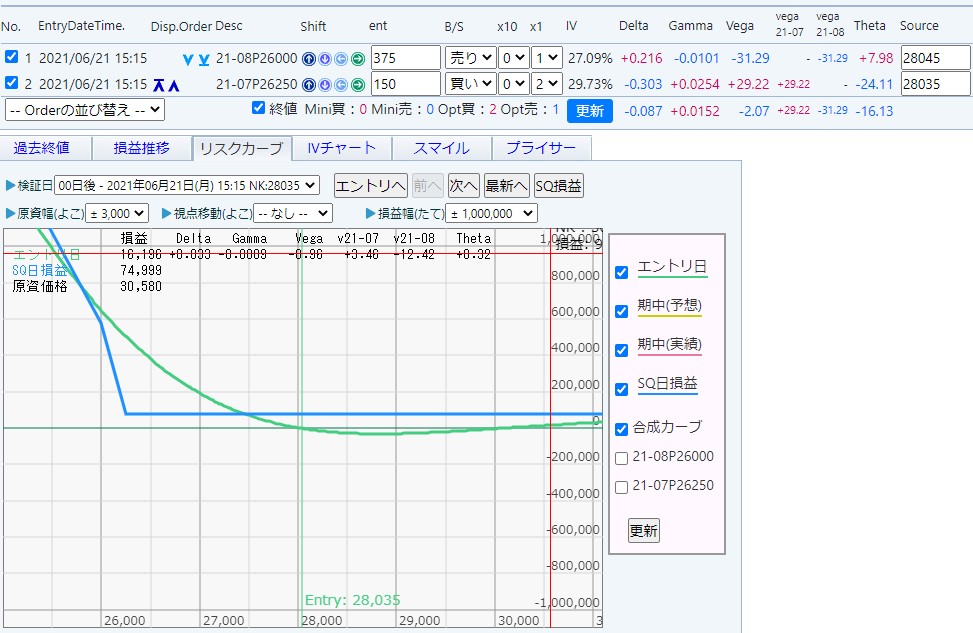
Task: Click the Source field showing 28035
Action: pos(935,84)
